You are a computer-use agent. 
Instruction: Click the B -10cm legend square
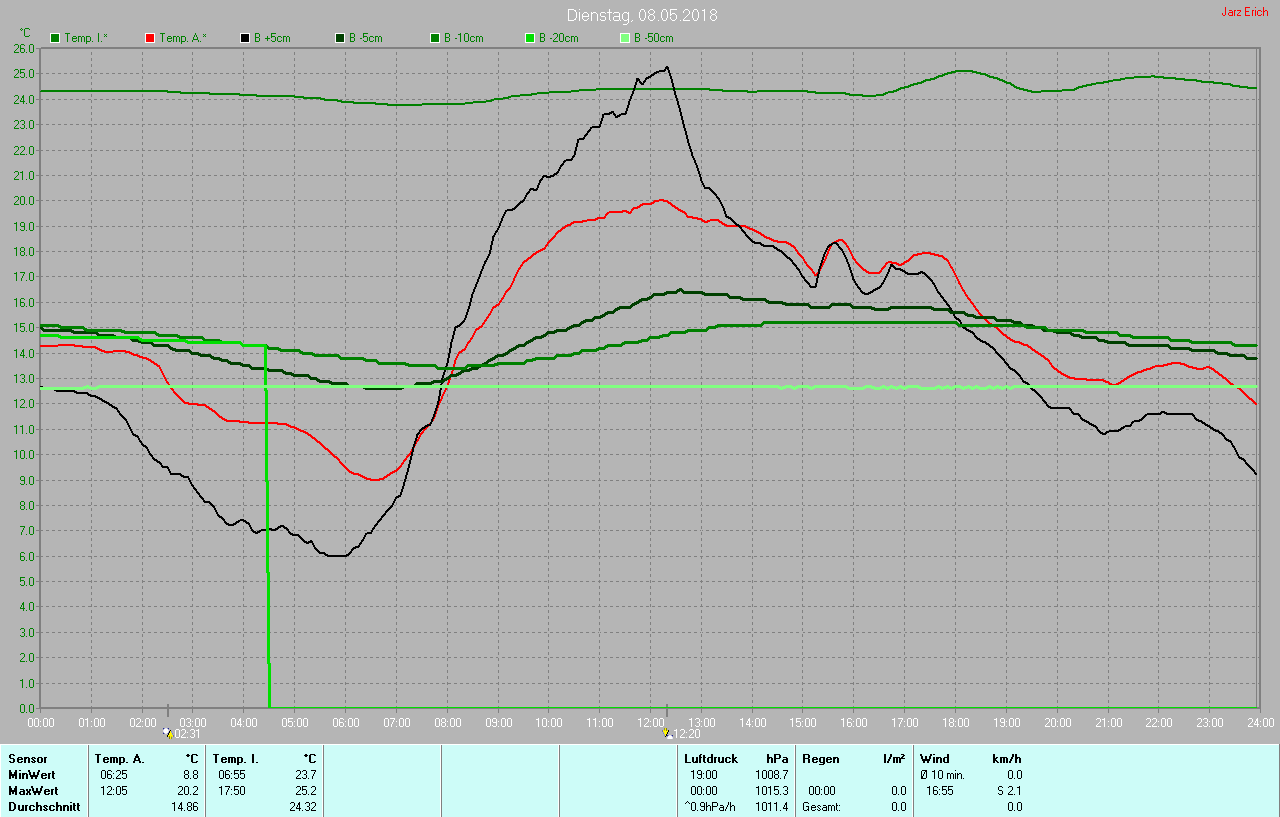click(x=435, y=38)
